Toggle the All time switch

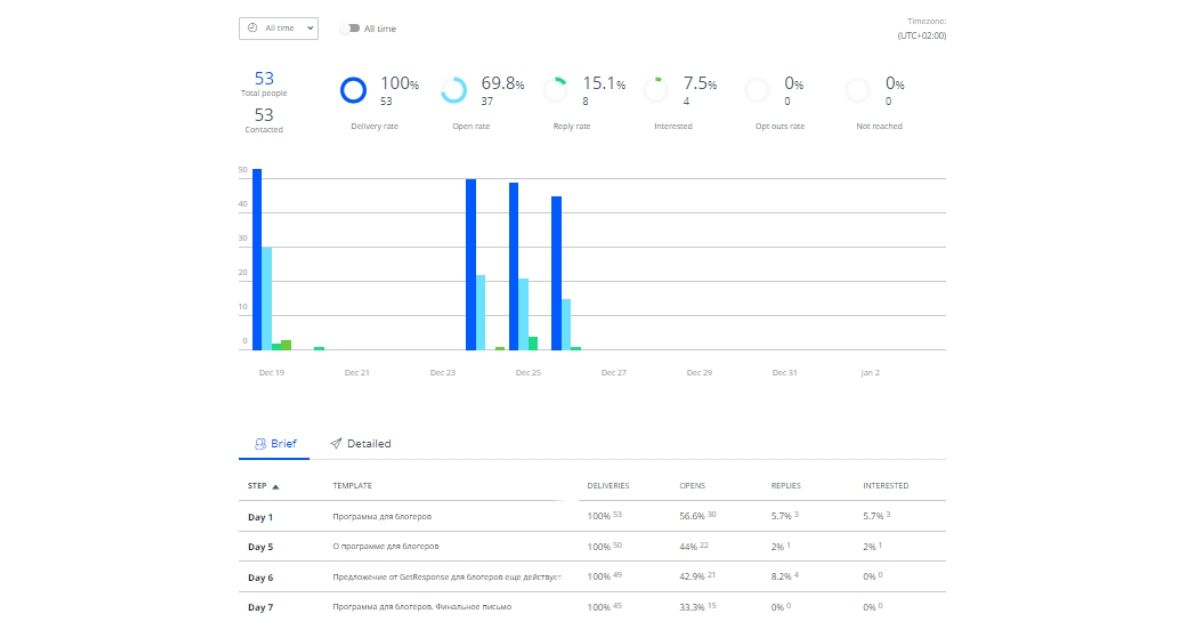coord(350,29)
